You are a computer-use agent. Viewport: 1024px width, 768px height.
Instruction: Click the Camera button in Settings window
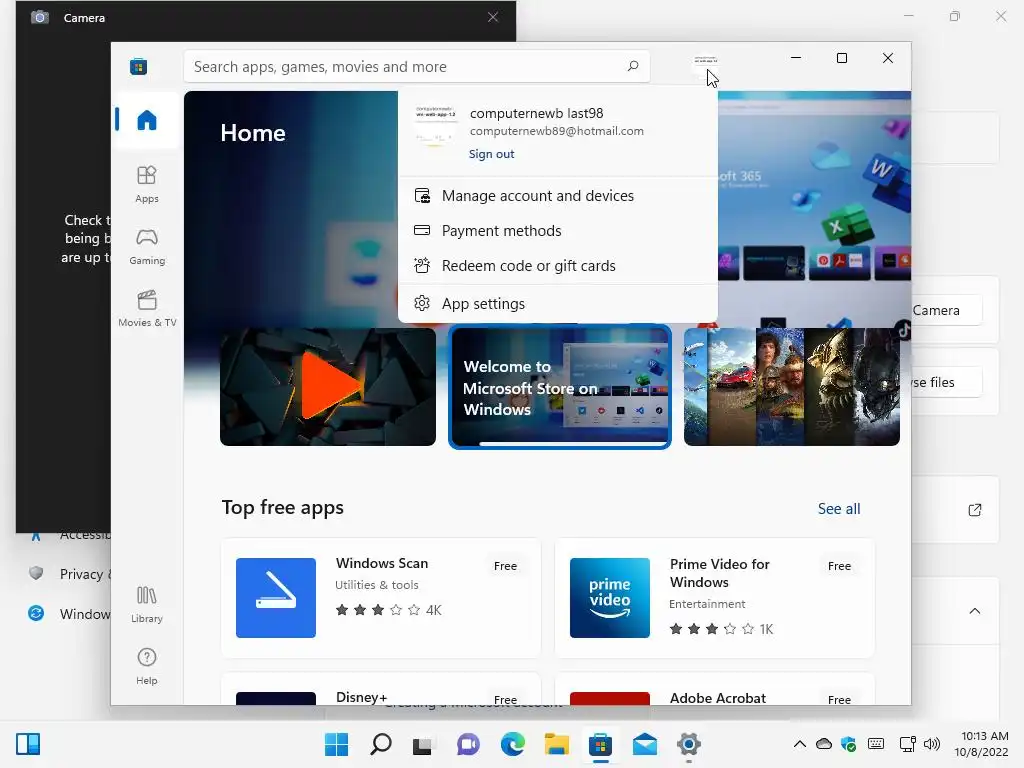pyautogui.click(x=946, y=310)
